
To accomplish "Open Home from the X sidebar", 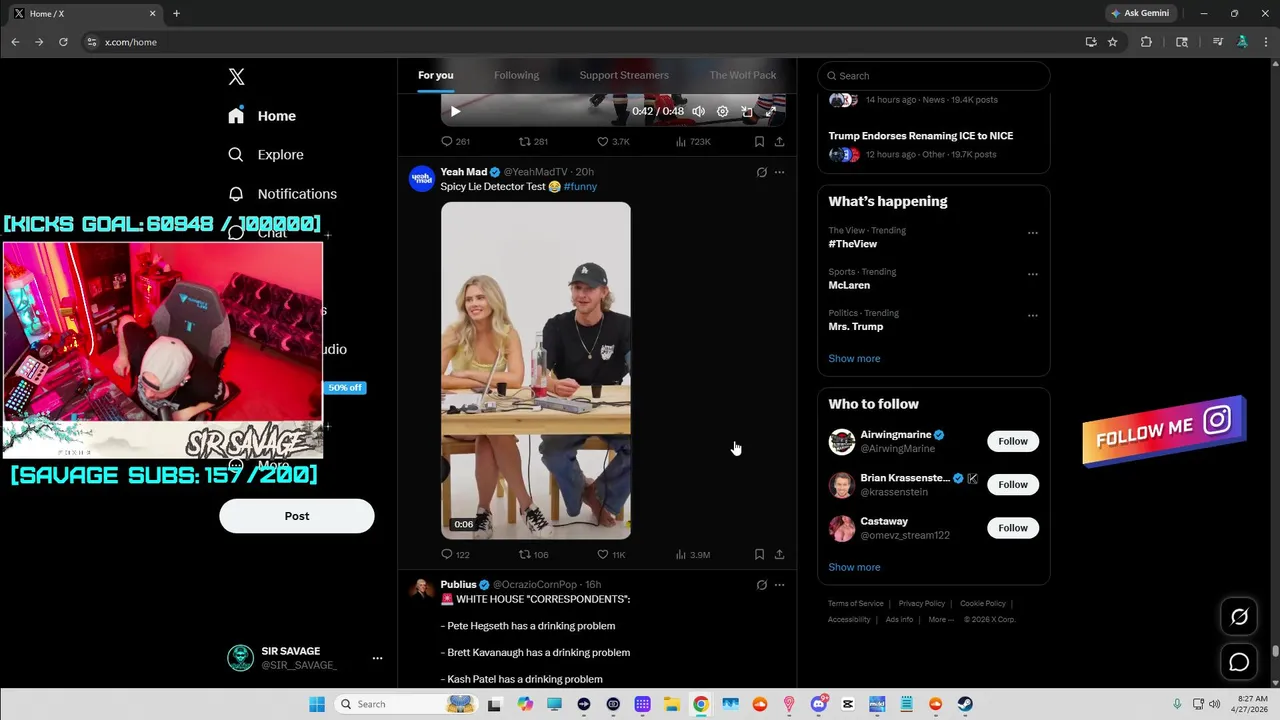I will [262, 116].
